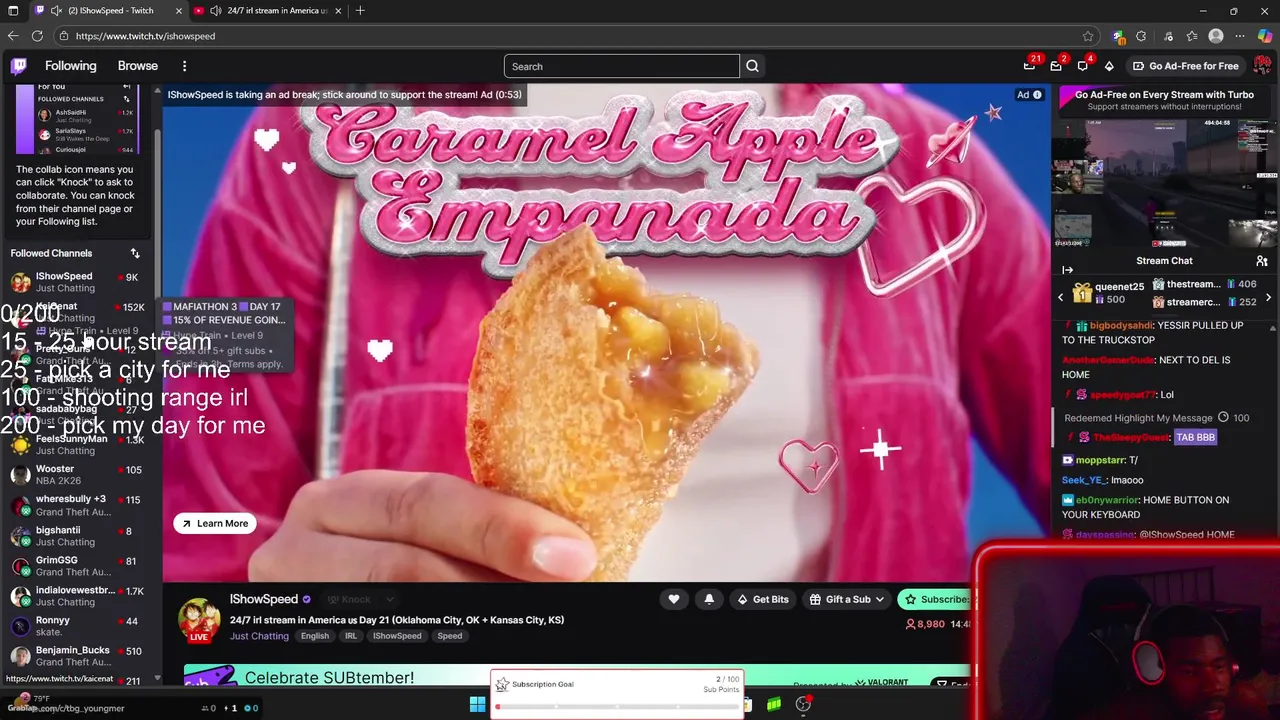This screenshot has width=1280, height=720.
Task: Collapse chat with the arrow icon
Action: [x=1067, y=270]
